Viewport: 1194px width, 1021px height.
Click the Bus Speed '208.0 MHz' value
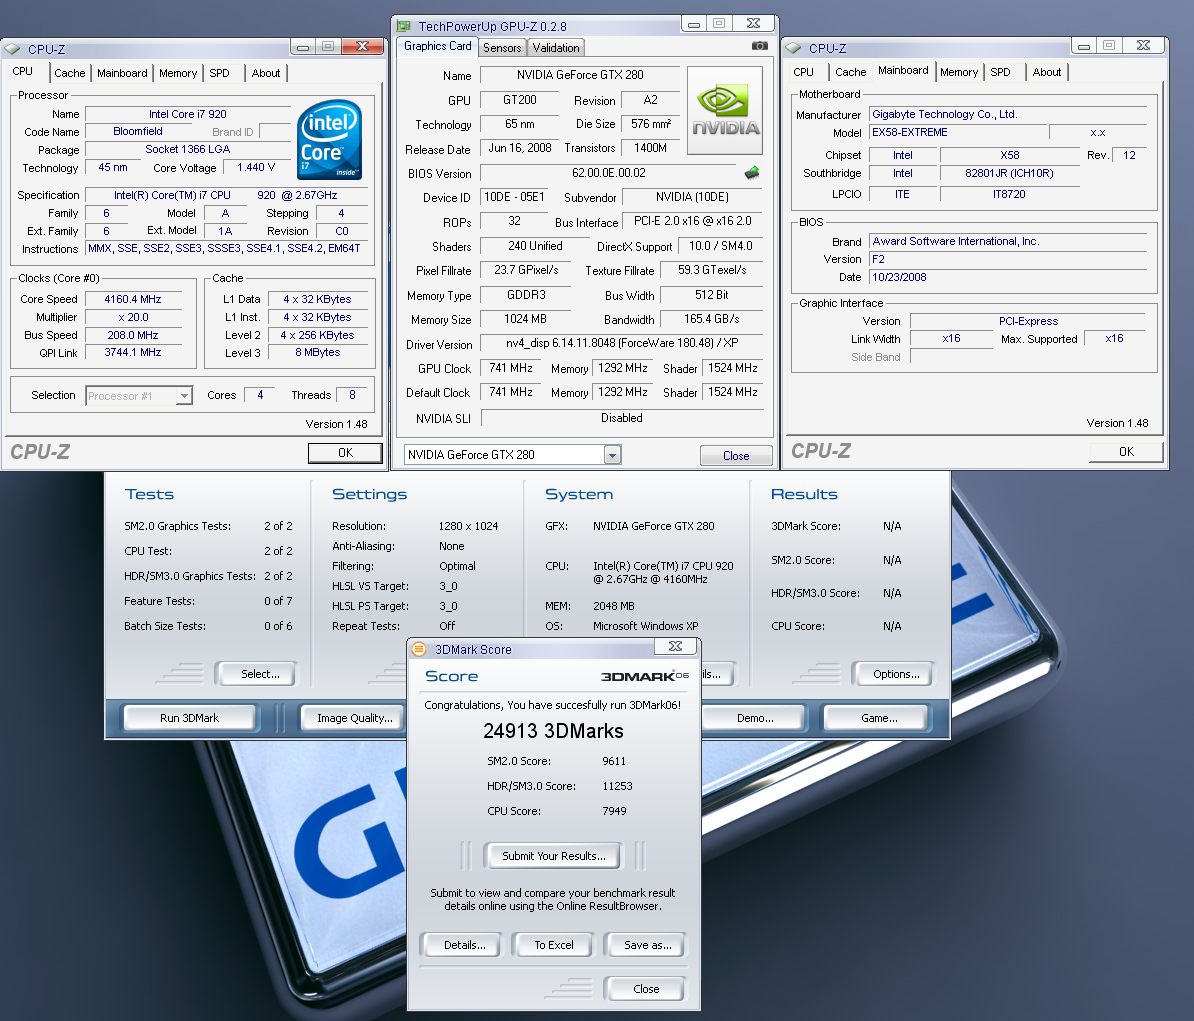(132, 335)
